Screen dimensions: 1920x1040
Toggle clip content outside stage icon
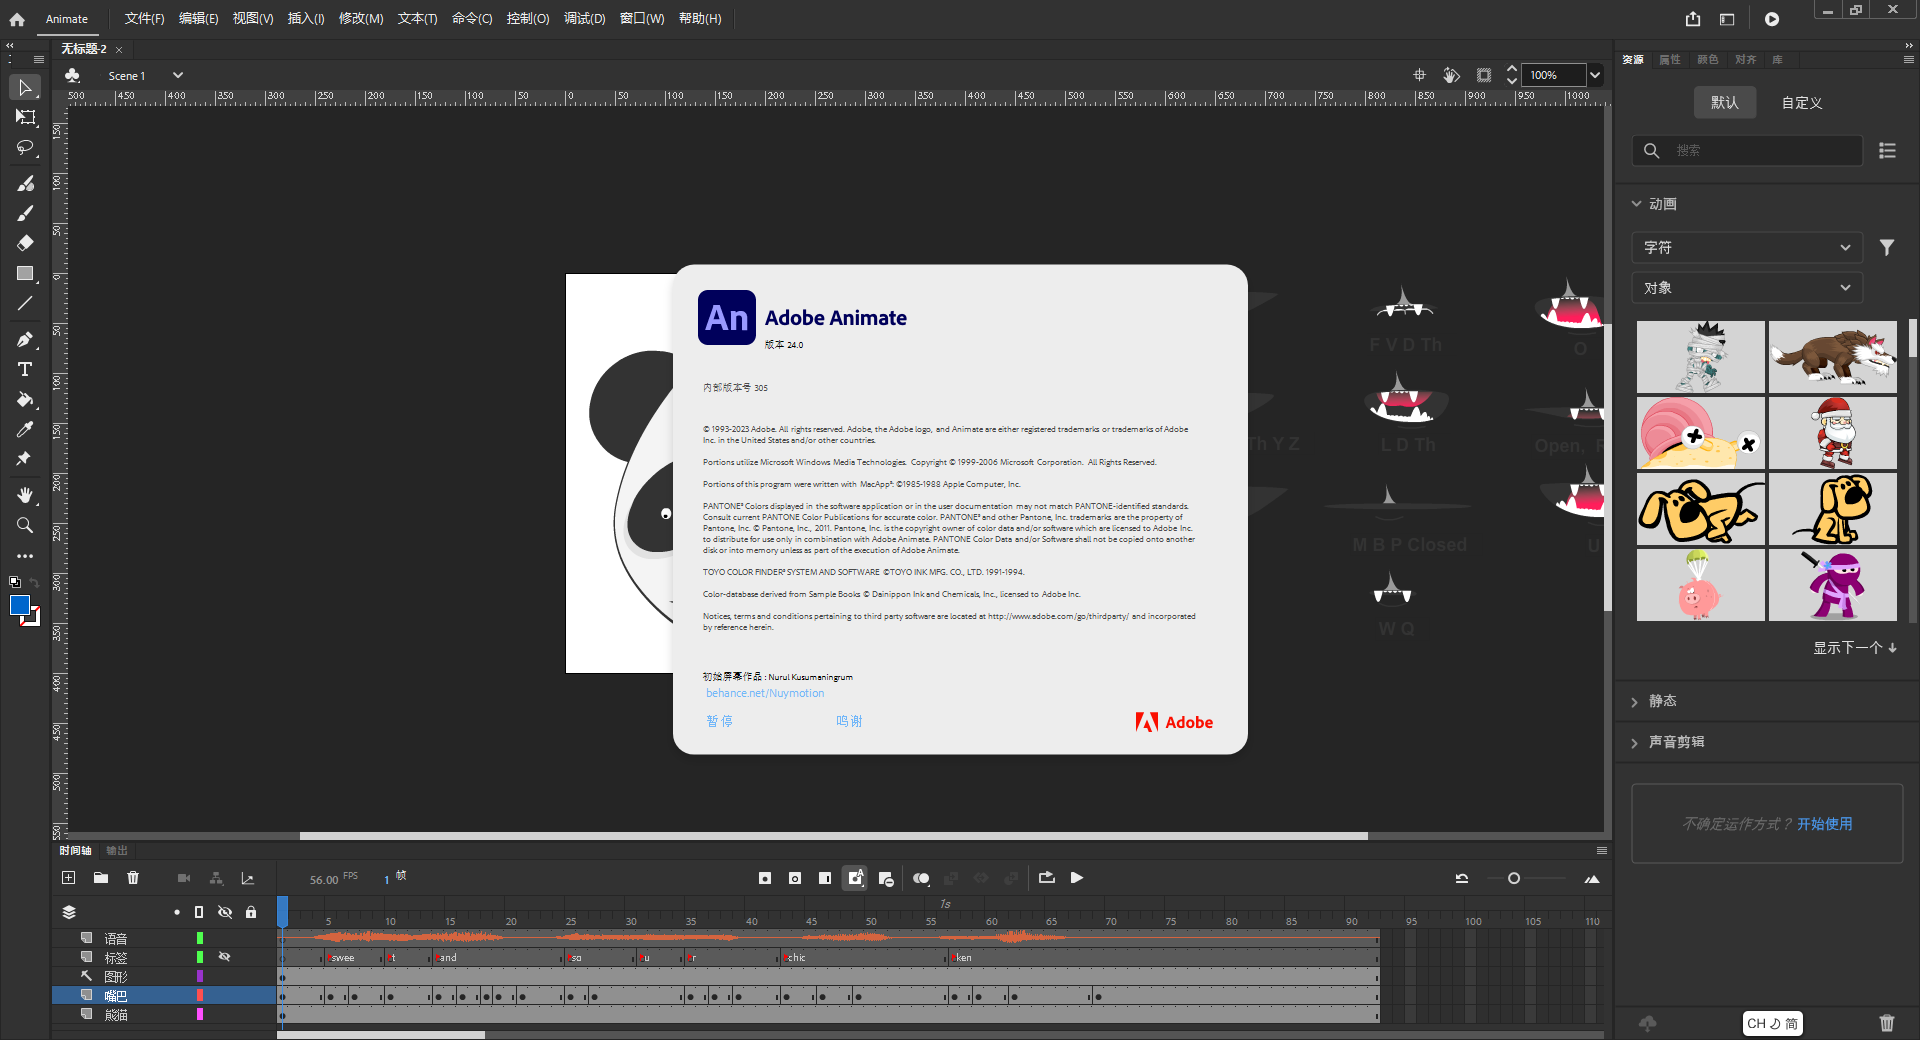click(x=1484, y=75)
